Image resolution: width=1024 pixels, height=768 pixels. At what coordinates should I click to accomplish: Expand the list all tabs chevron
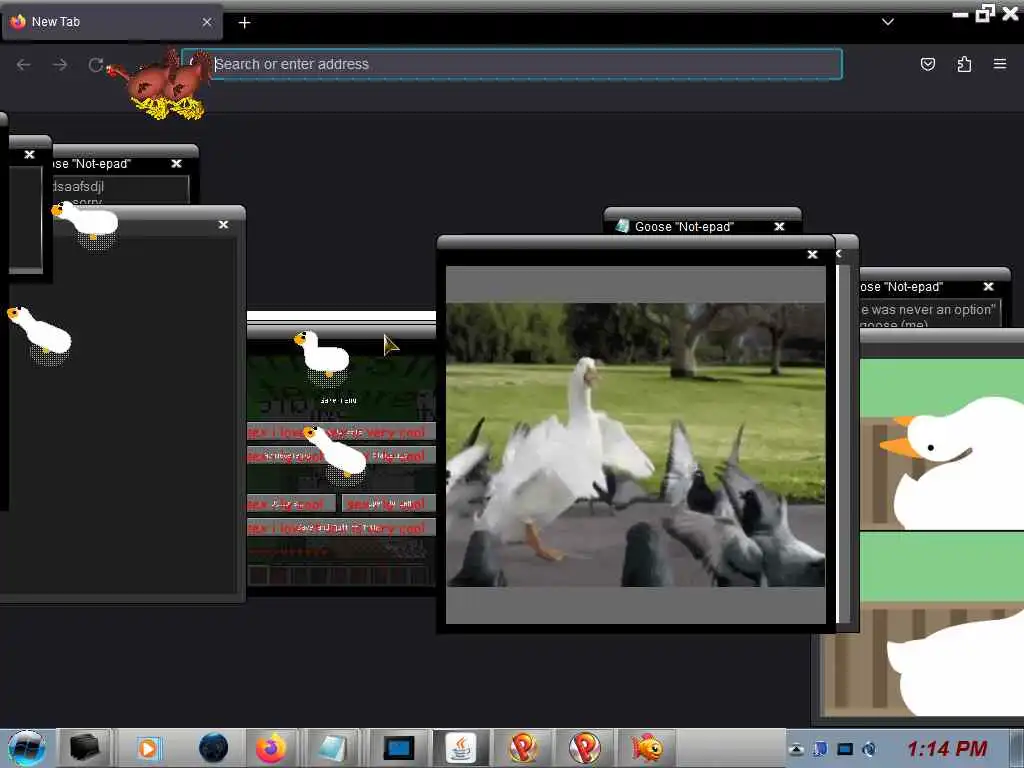click(888, 22)
